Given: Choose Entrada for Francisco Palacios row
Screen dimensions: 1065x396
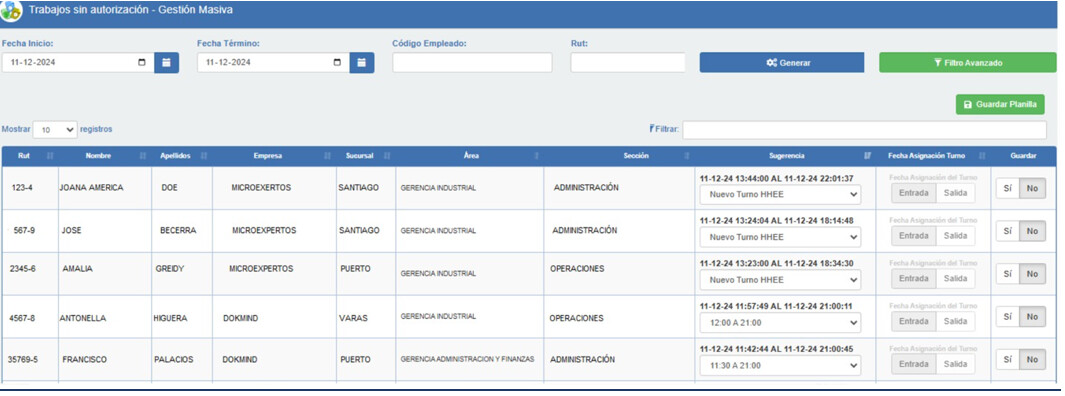Looking at the screenshot, I should pyautogui.click(x=914, y=364).
